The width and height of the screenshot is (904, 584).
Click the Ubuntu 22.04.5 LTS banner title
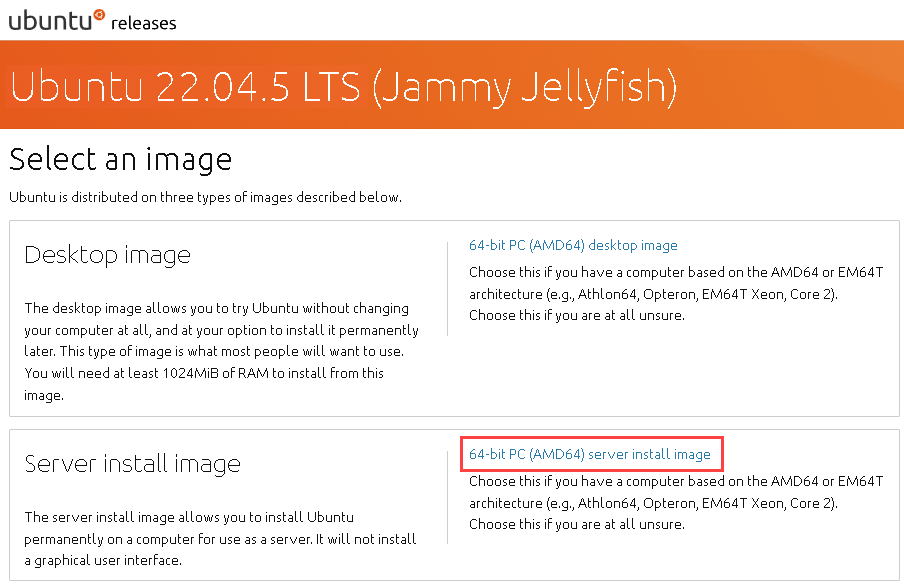pos(343,87)
